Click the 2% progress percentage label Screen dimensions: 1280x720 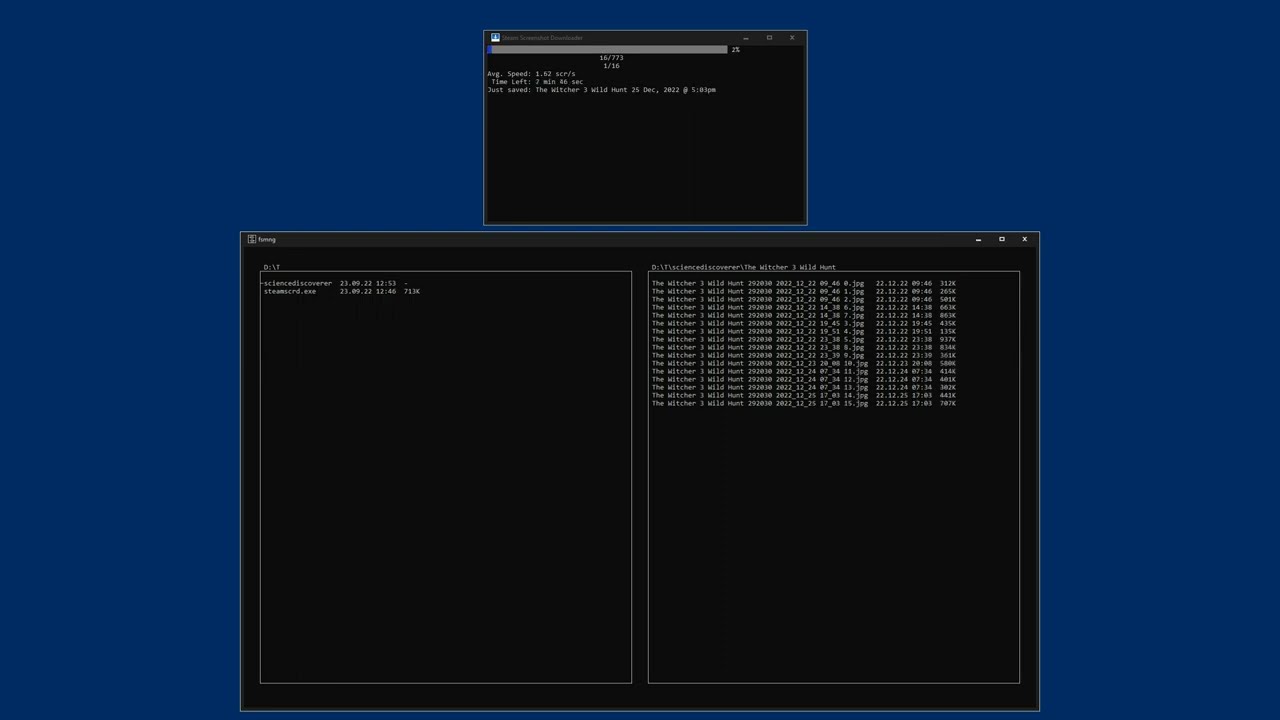click(736, 50)
